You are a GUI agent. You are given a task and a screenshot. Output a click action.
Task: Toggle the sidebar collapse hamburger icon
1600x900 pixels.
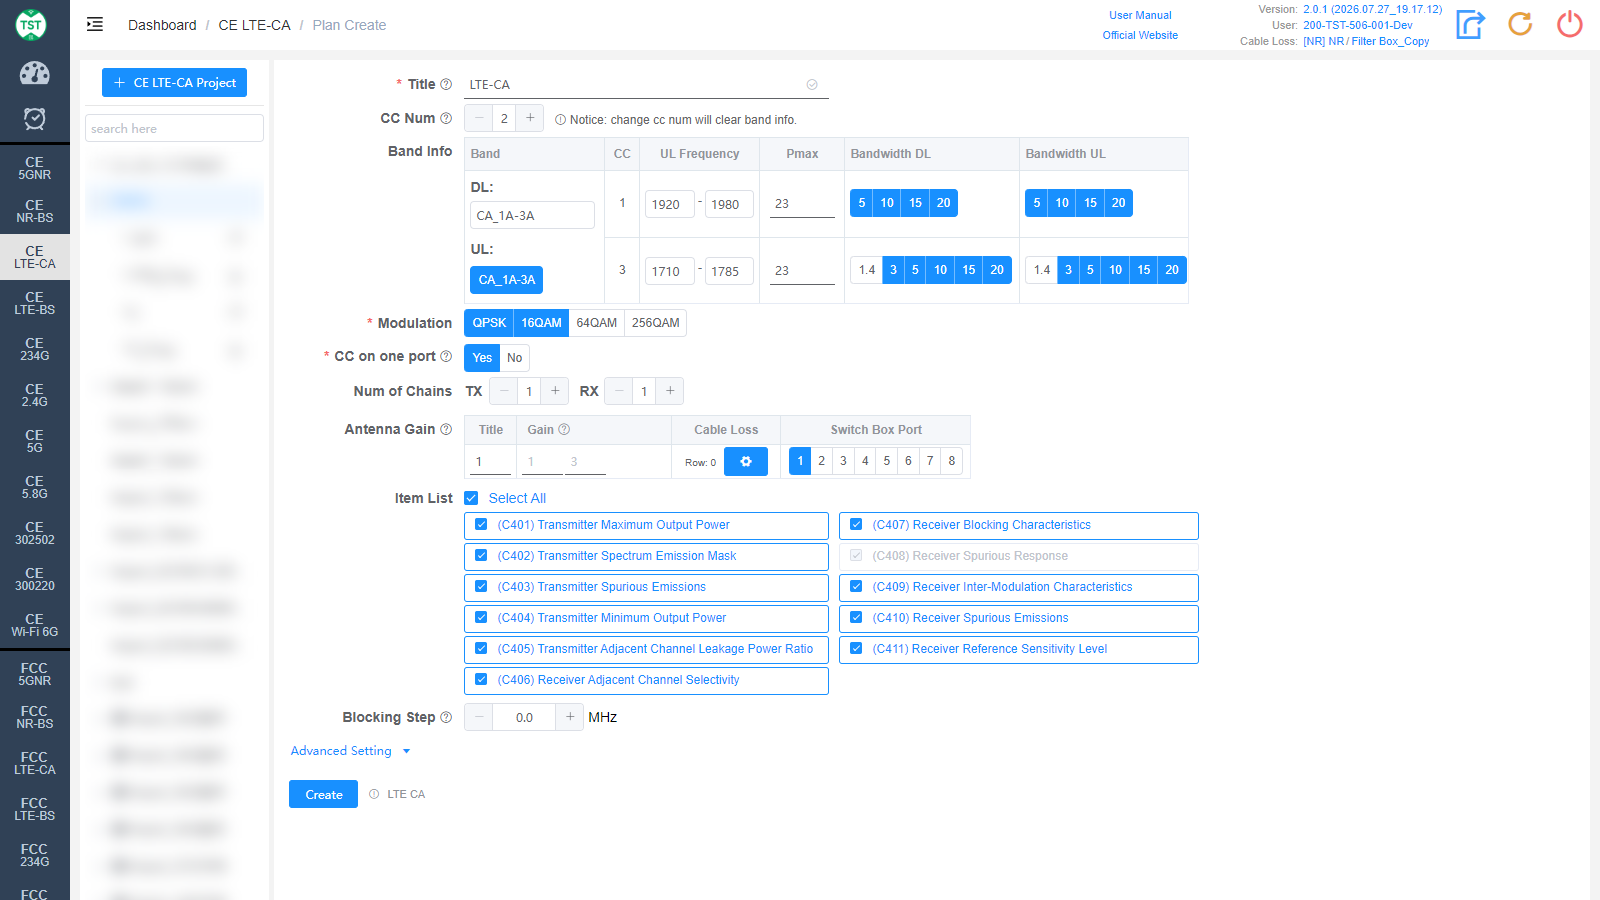coord(95,25)
